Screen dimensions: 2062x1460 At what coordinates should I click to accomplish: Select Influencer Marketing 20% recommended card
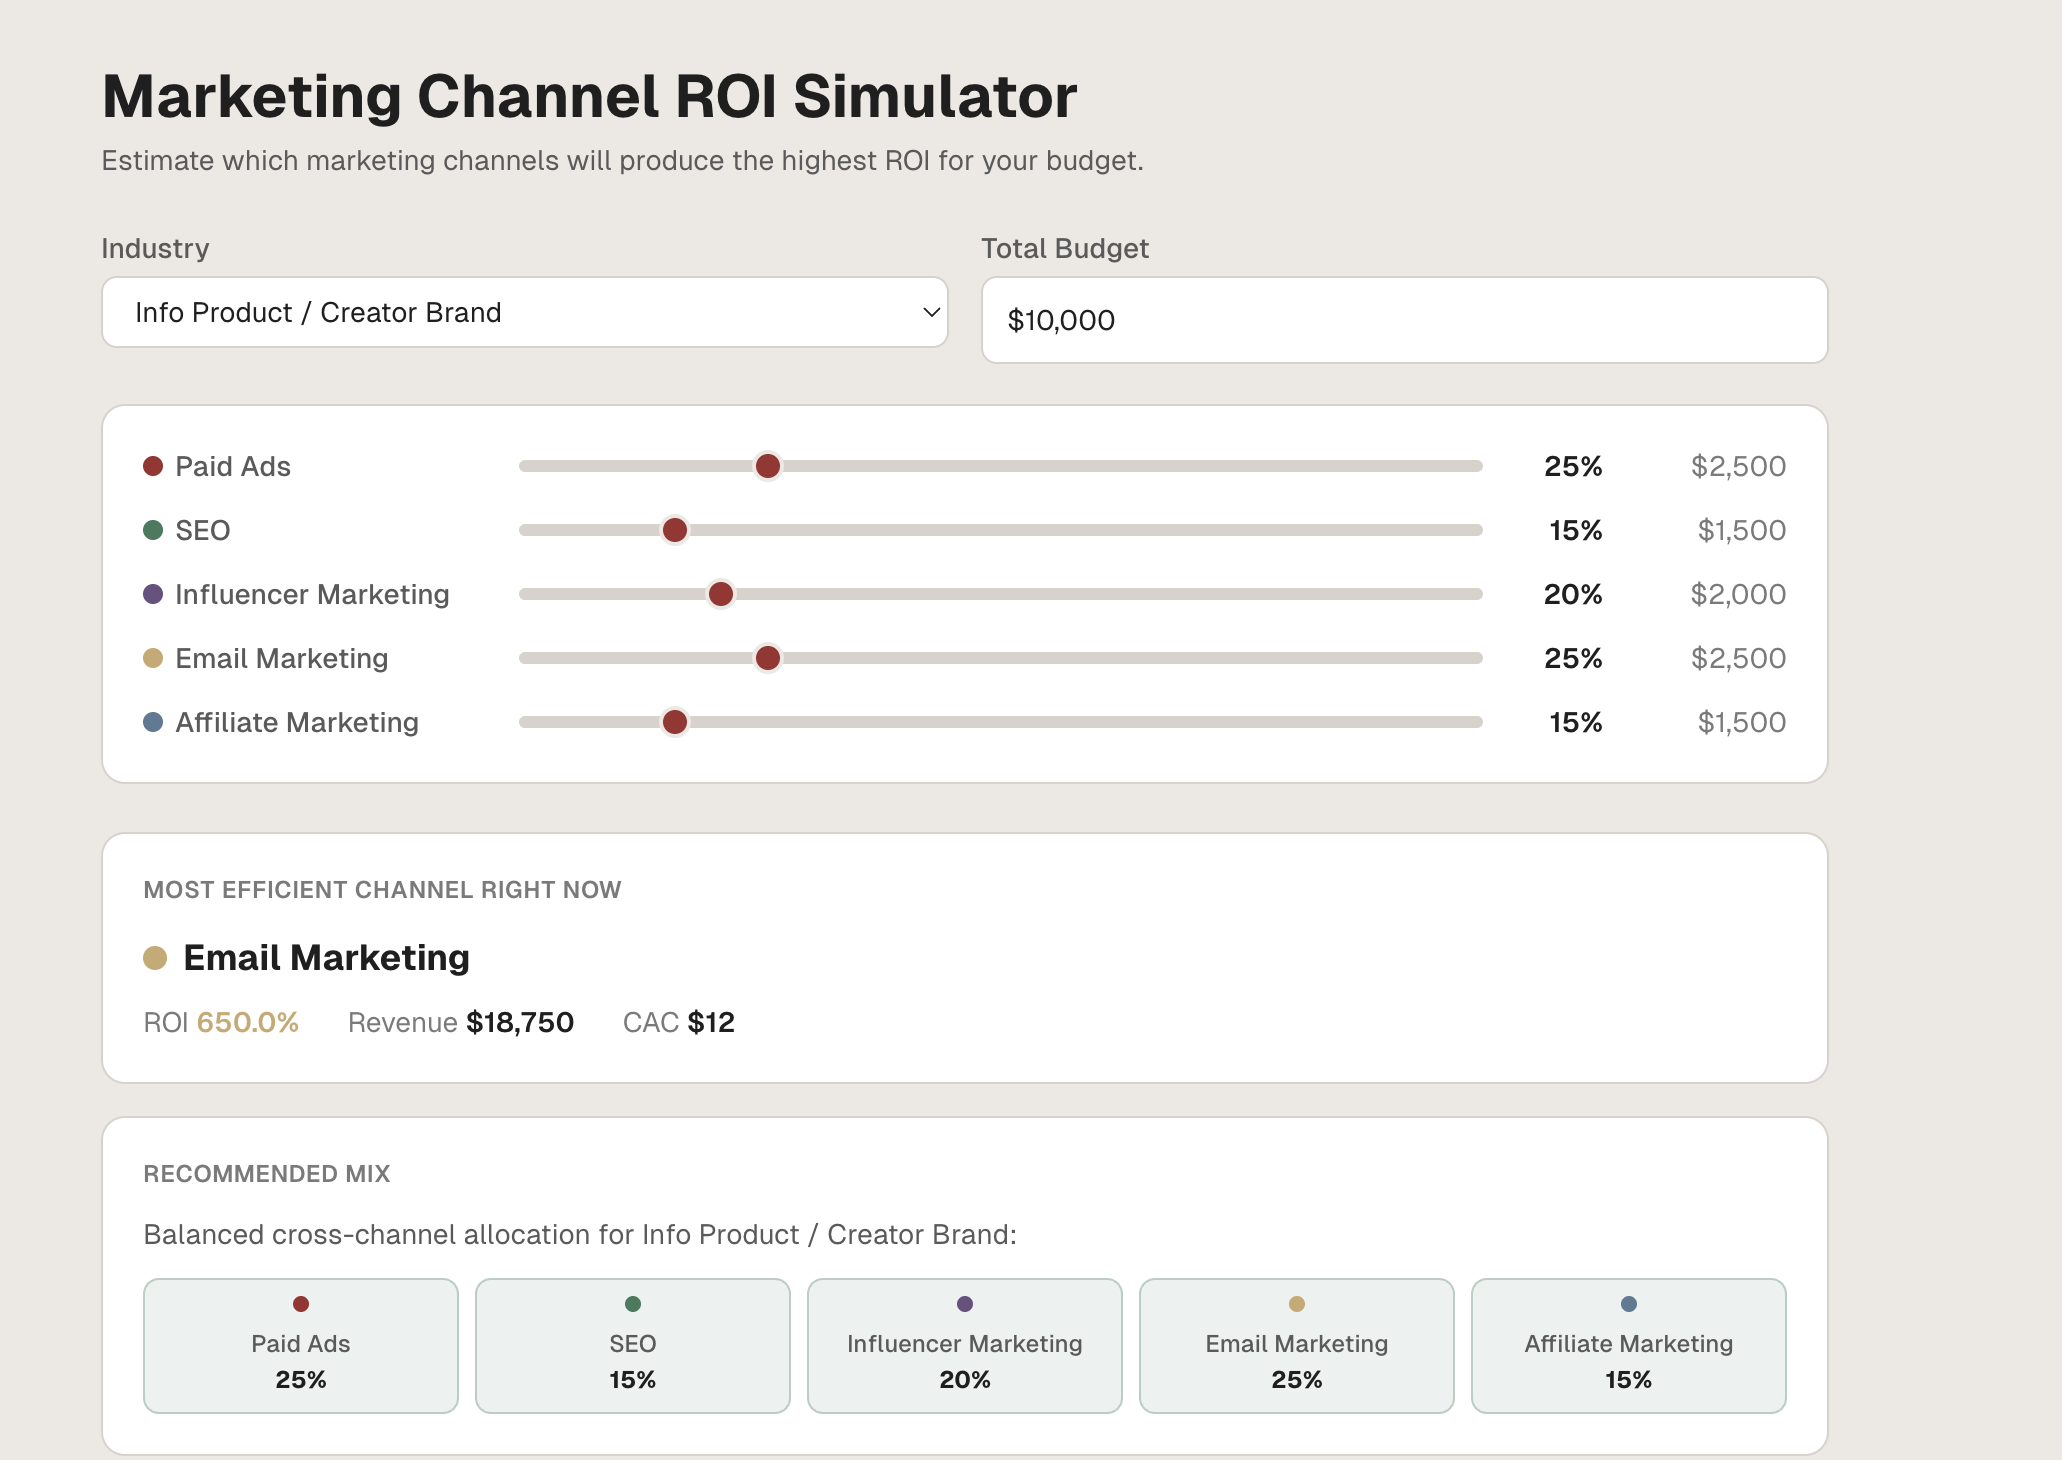(965, 1345)
